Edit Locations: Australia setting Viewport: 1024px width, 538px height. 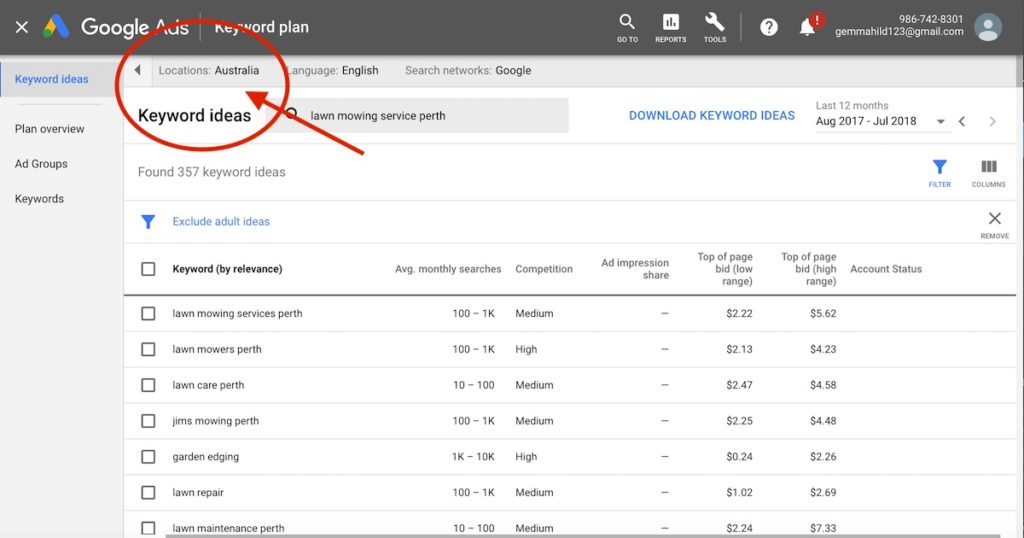point(208,71)
